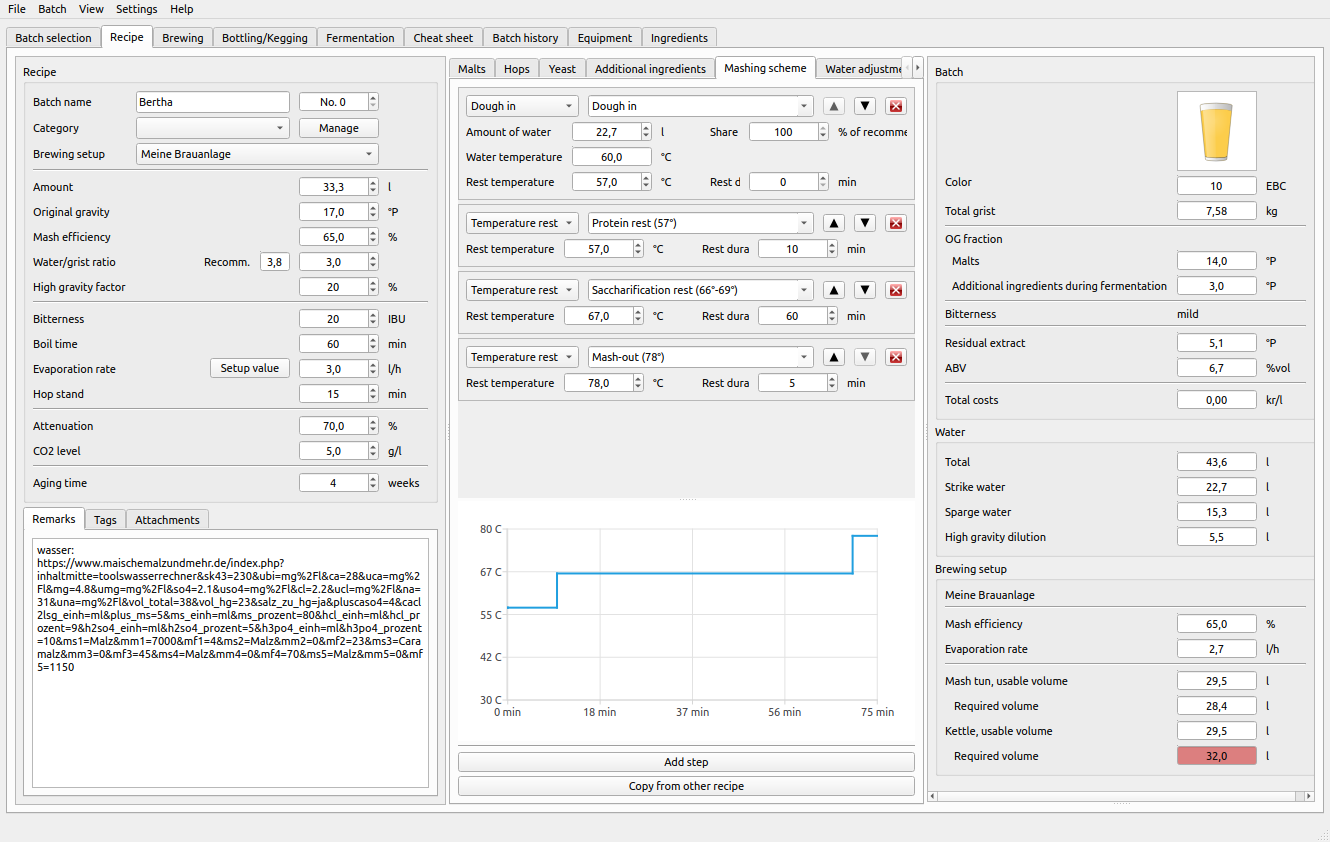Viewport: 1330px width, 842px height.
Task: Open the Hops tab
Action: click(x=517, y=69)
